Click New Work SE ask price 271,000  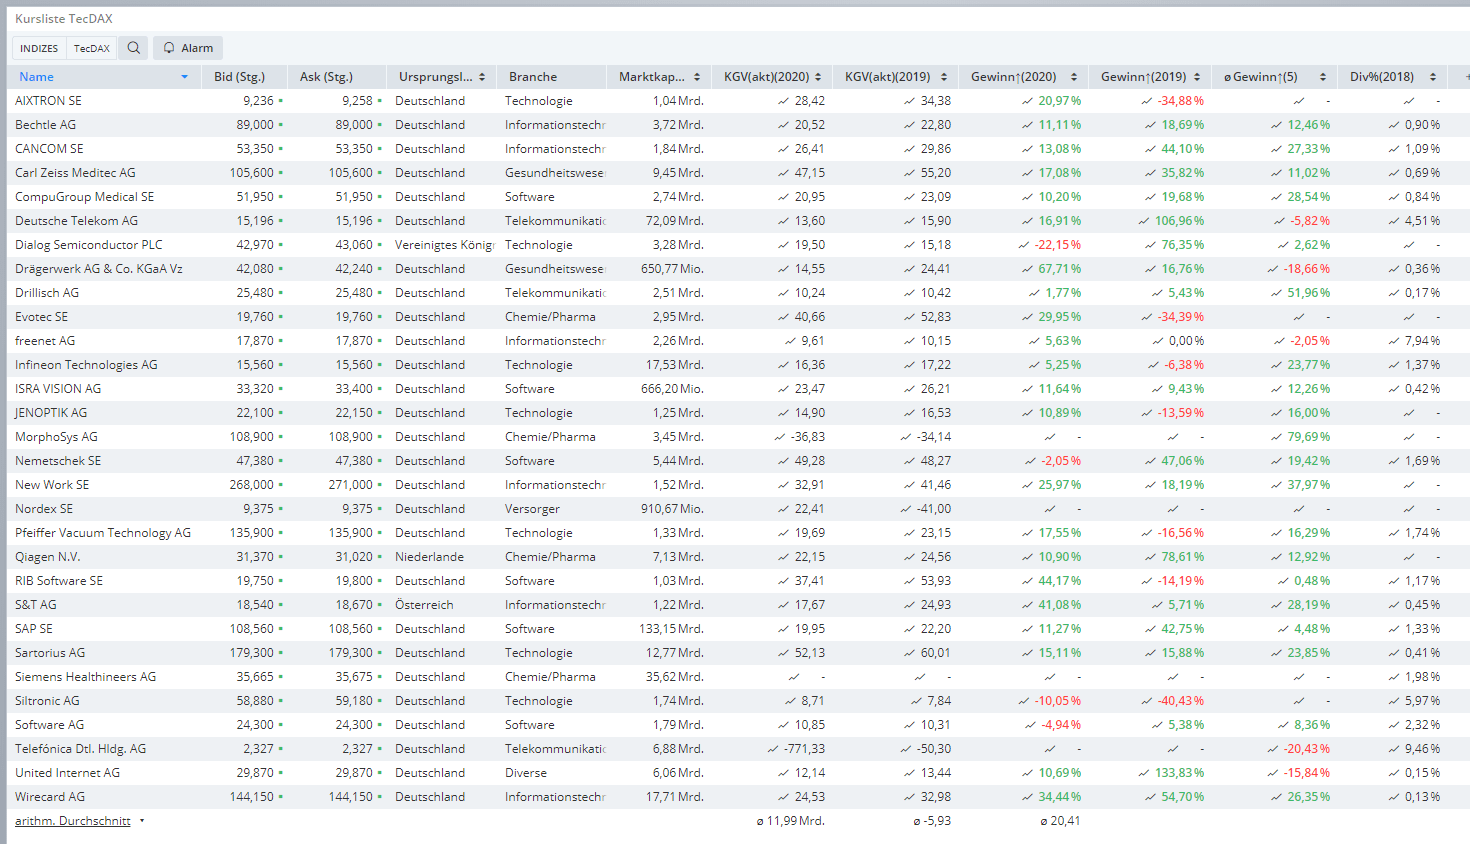tap(350, 485)
